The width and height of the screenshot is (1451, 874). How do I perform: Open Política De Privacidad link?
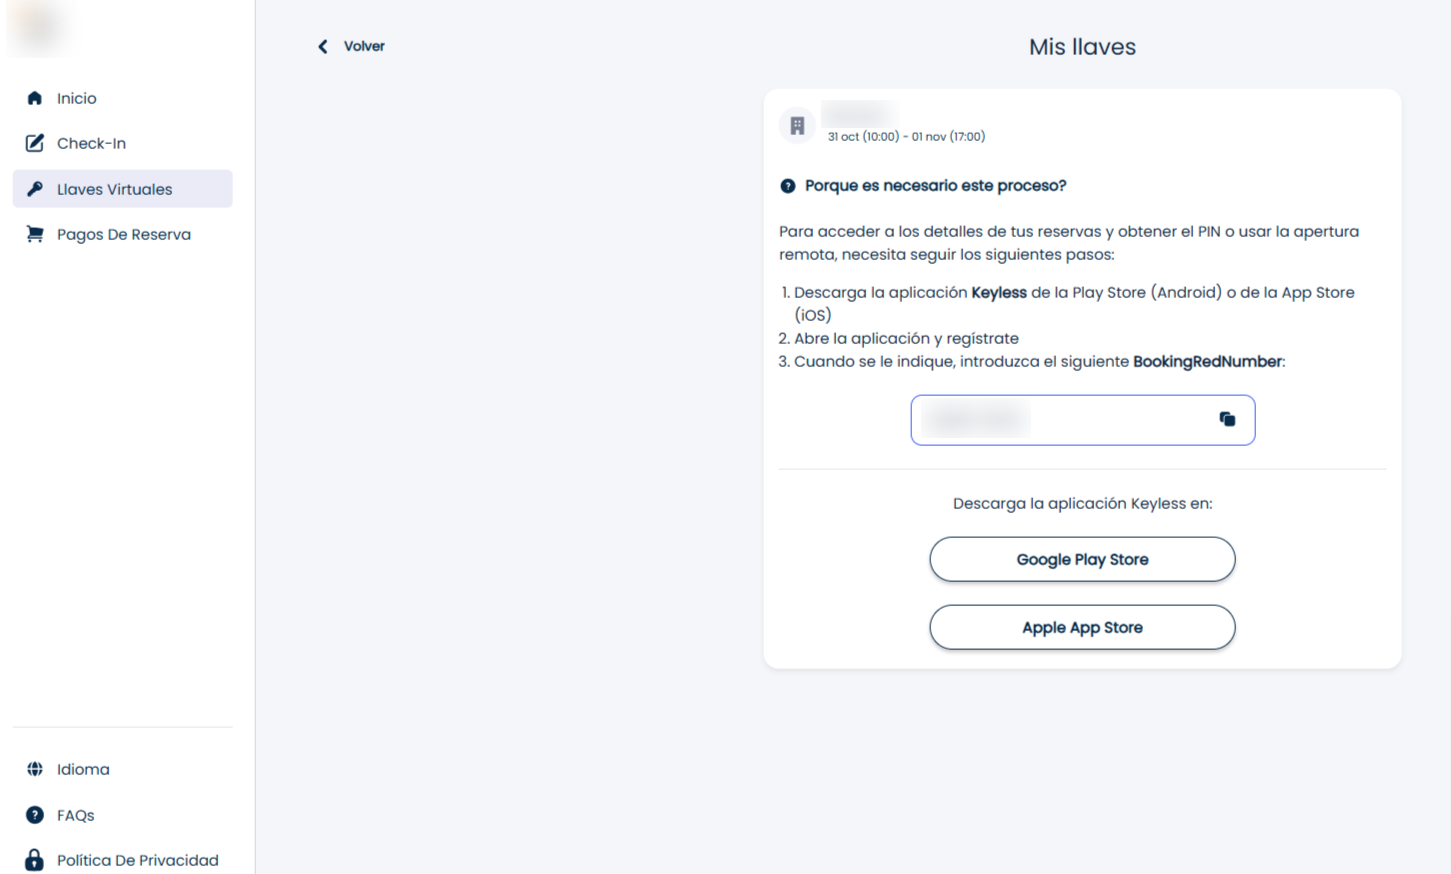[138, 860]
